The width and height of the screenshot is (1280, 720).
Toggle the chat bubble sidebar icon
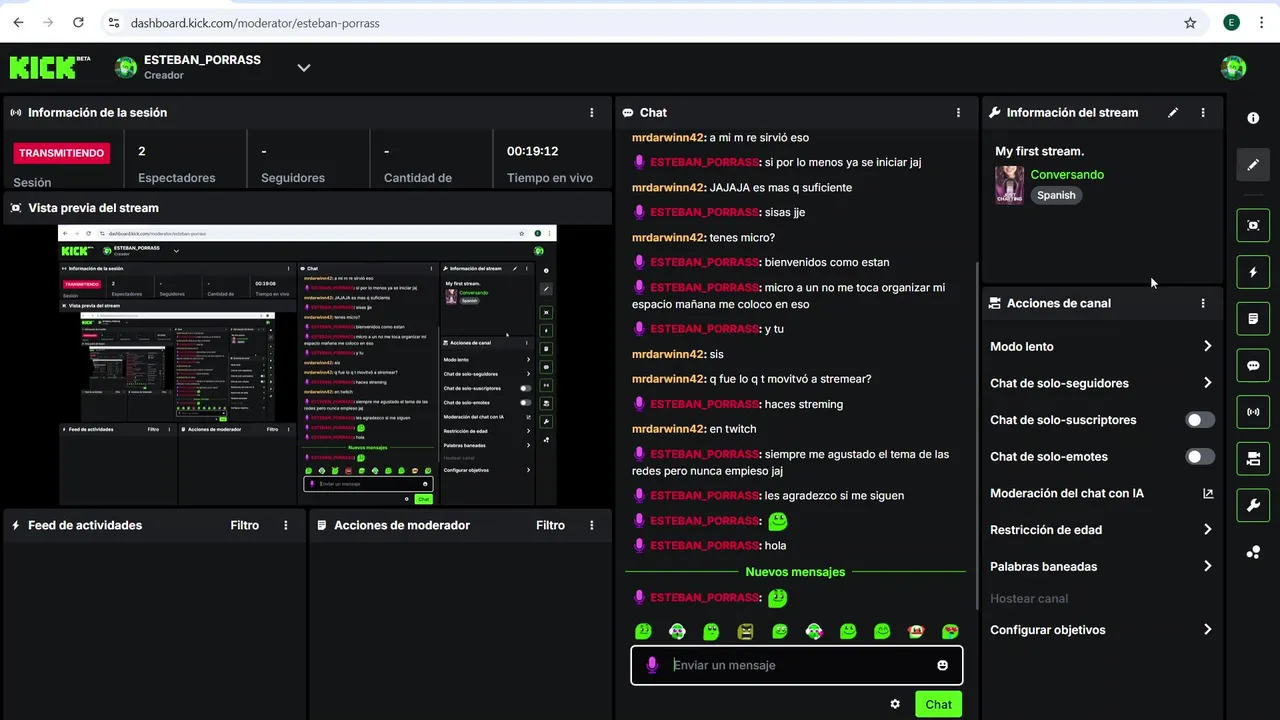[x=1253, y=365]
